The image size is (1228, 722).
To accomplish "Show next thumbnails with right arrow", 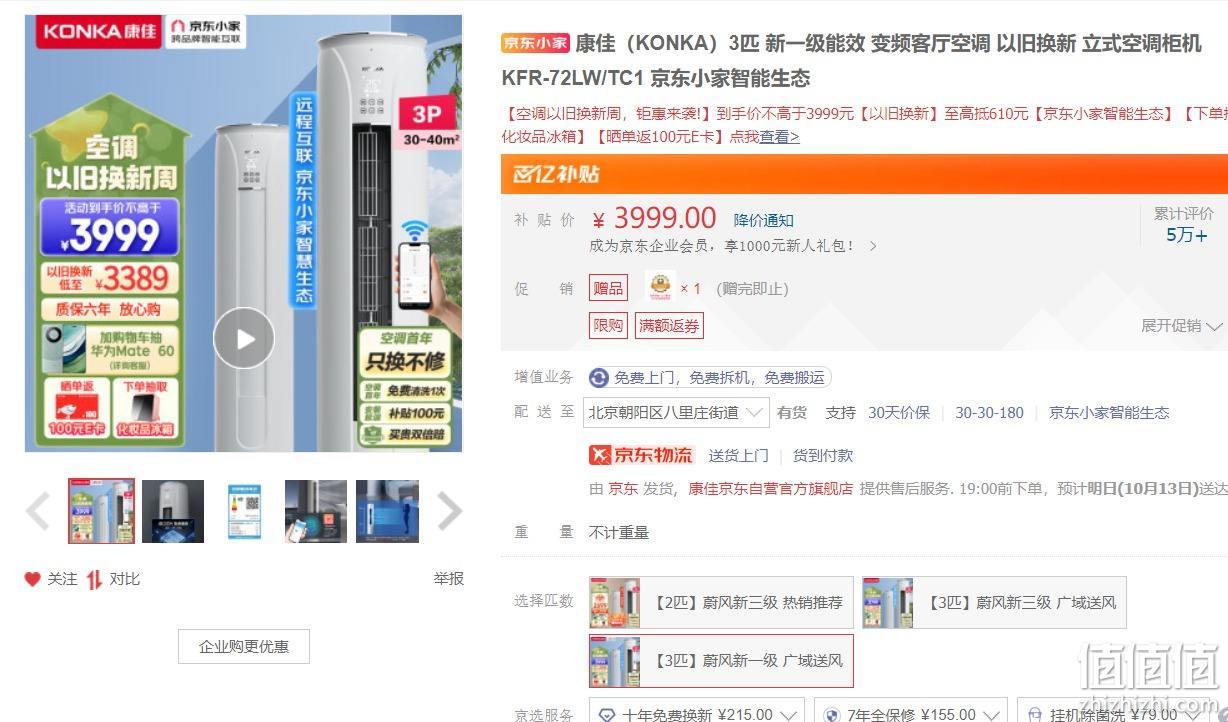I will click(450, 511).
